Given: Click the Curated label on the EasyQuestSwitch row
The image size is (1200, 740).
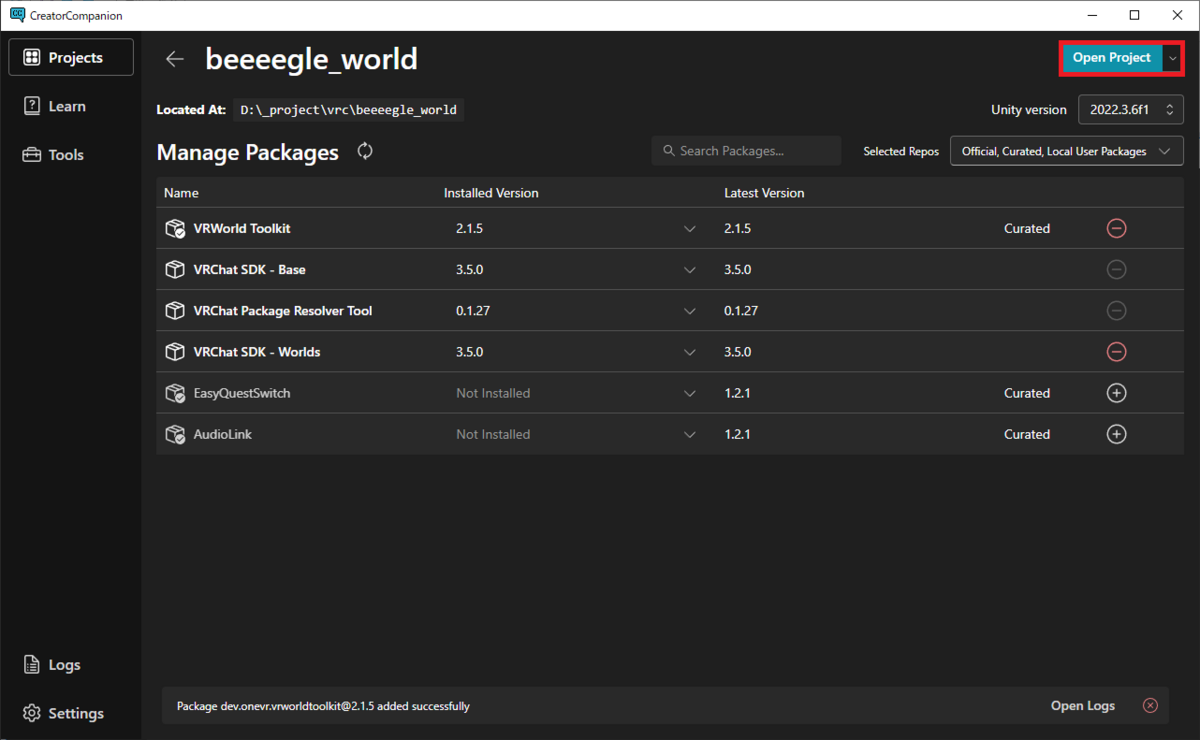Looking at the screenshot, I should [1027, 393].
